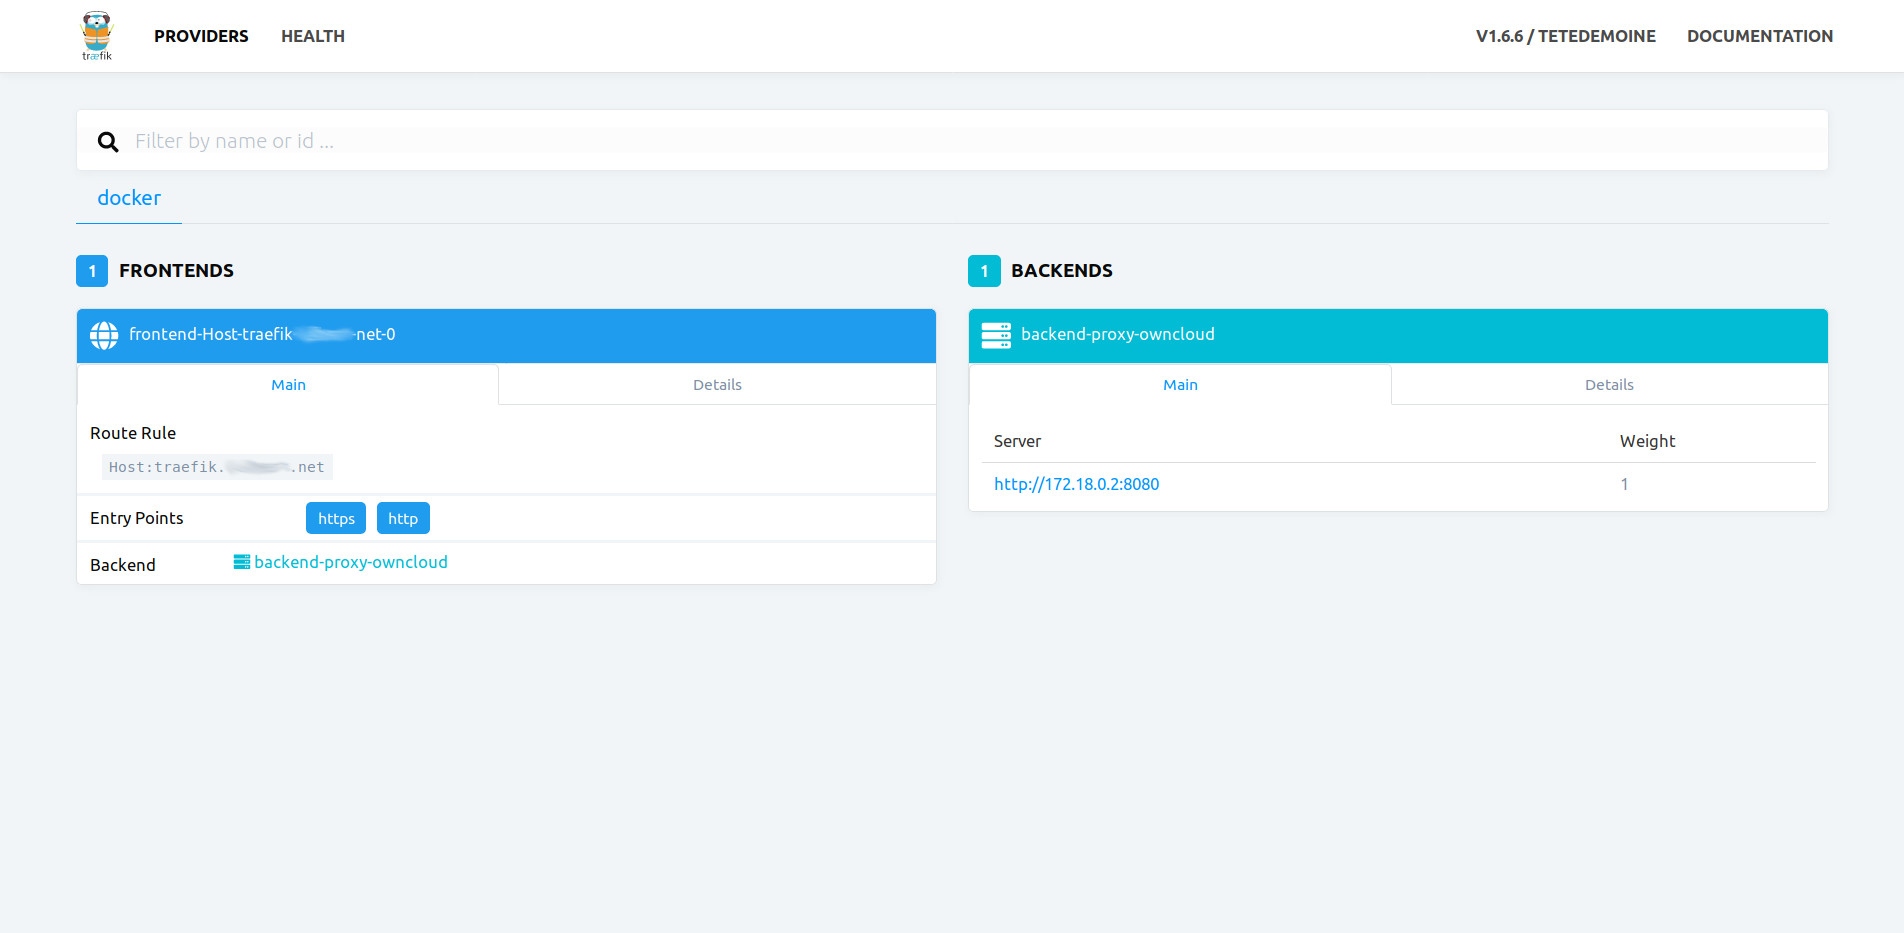Follow the backend-proxy-owncloud link

click(351, 562)
